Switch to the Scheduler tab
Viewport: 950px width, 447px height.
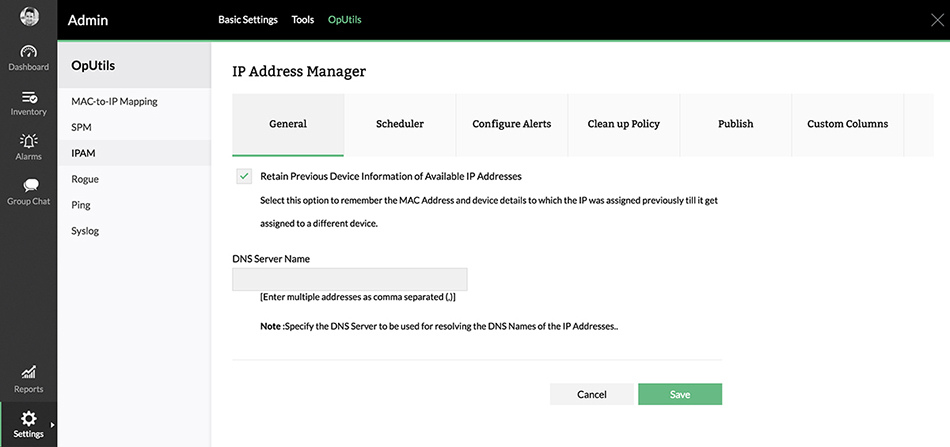click(x=400, y=124)
